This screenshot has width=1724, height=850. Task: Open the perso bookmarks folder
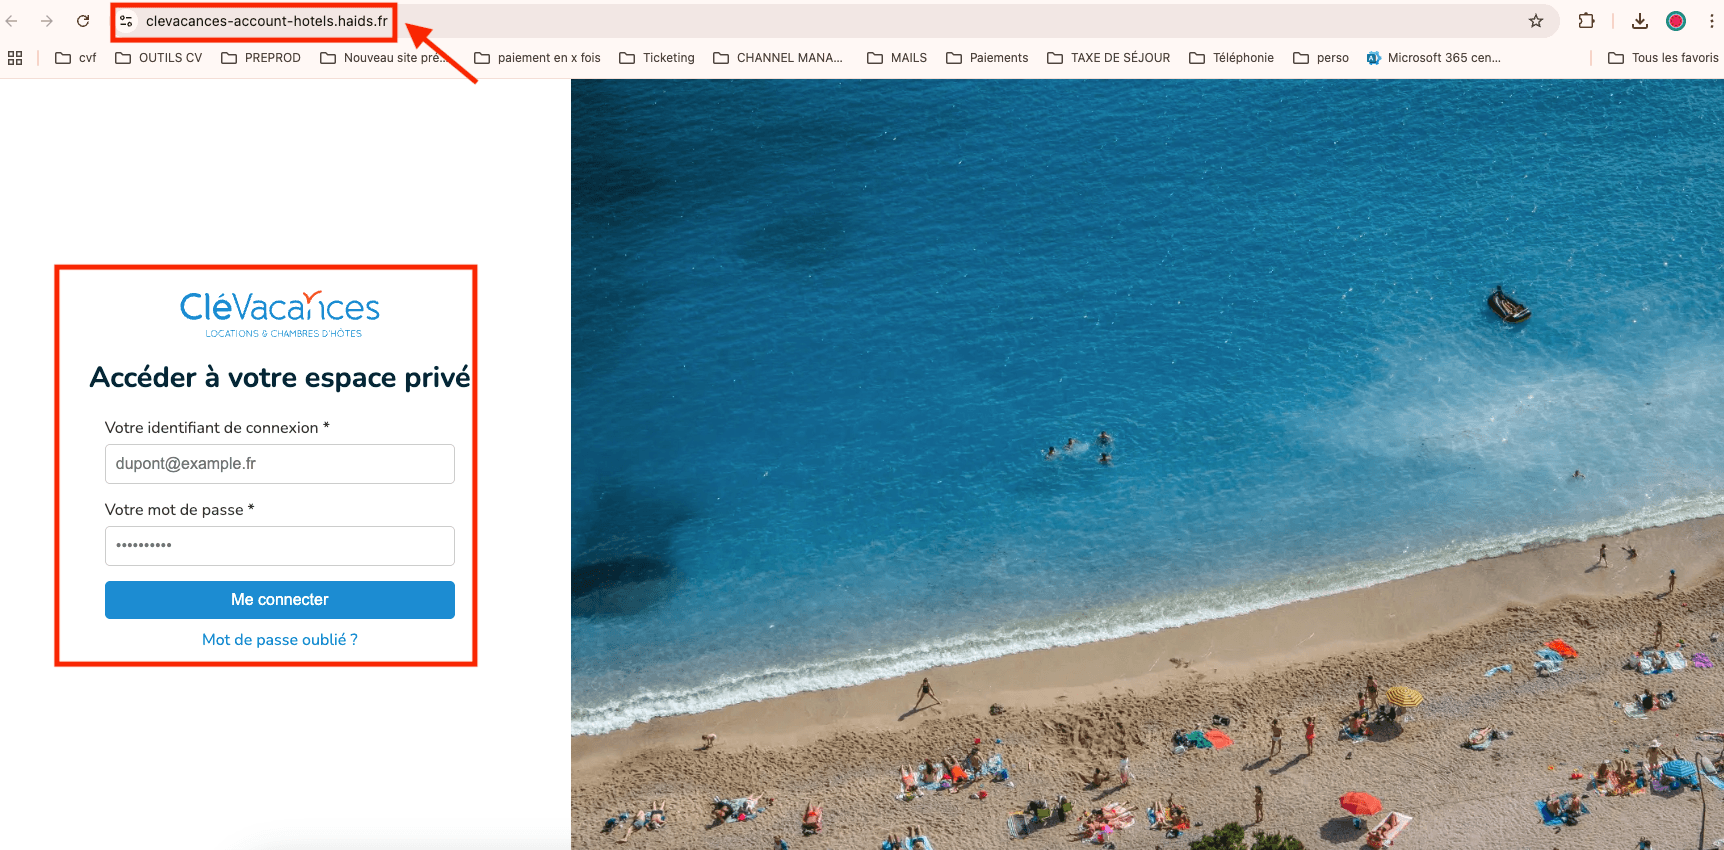tap(1321, 58)
